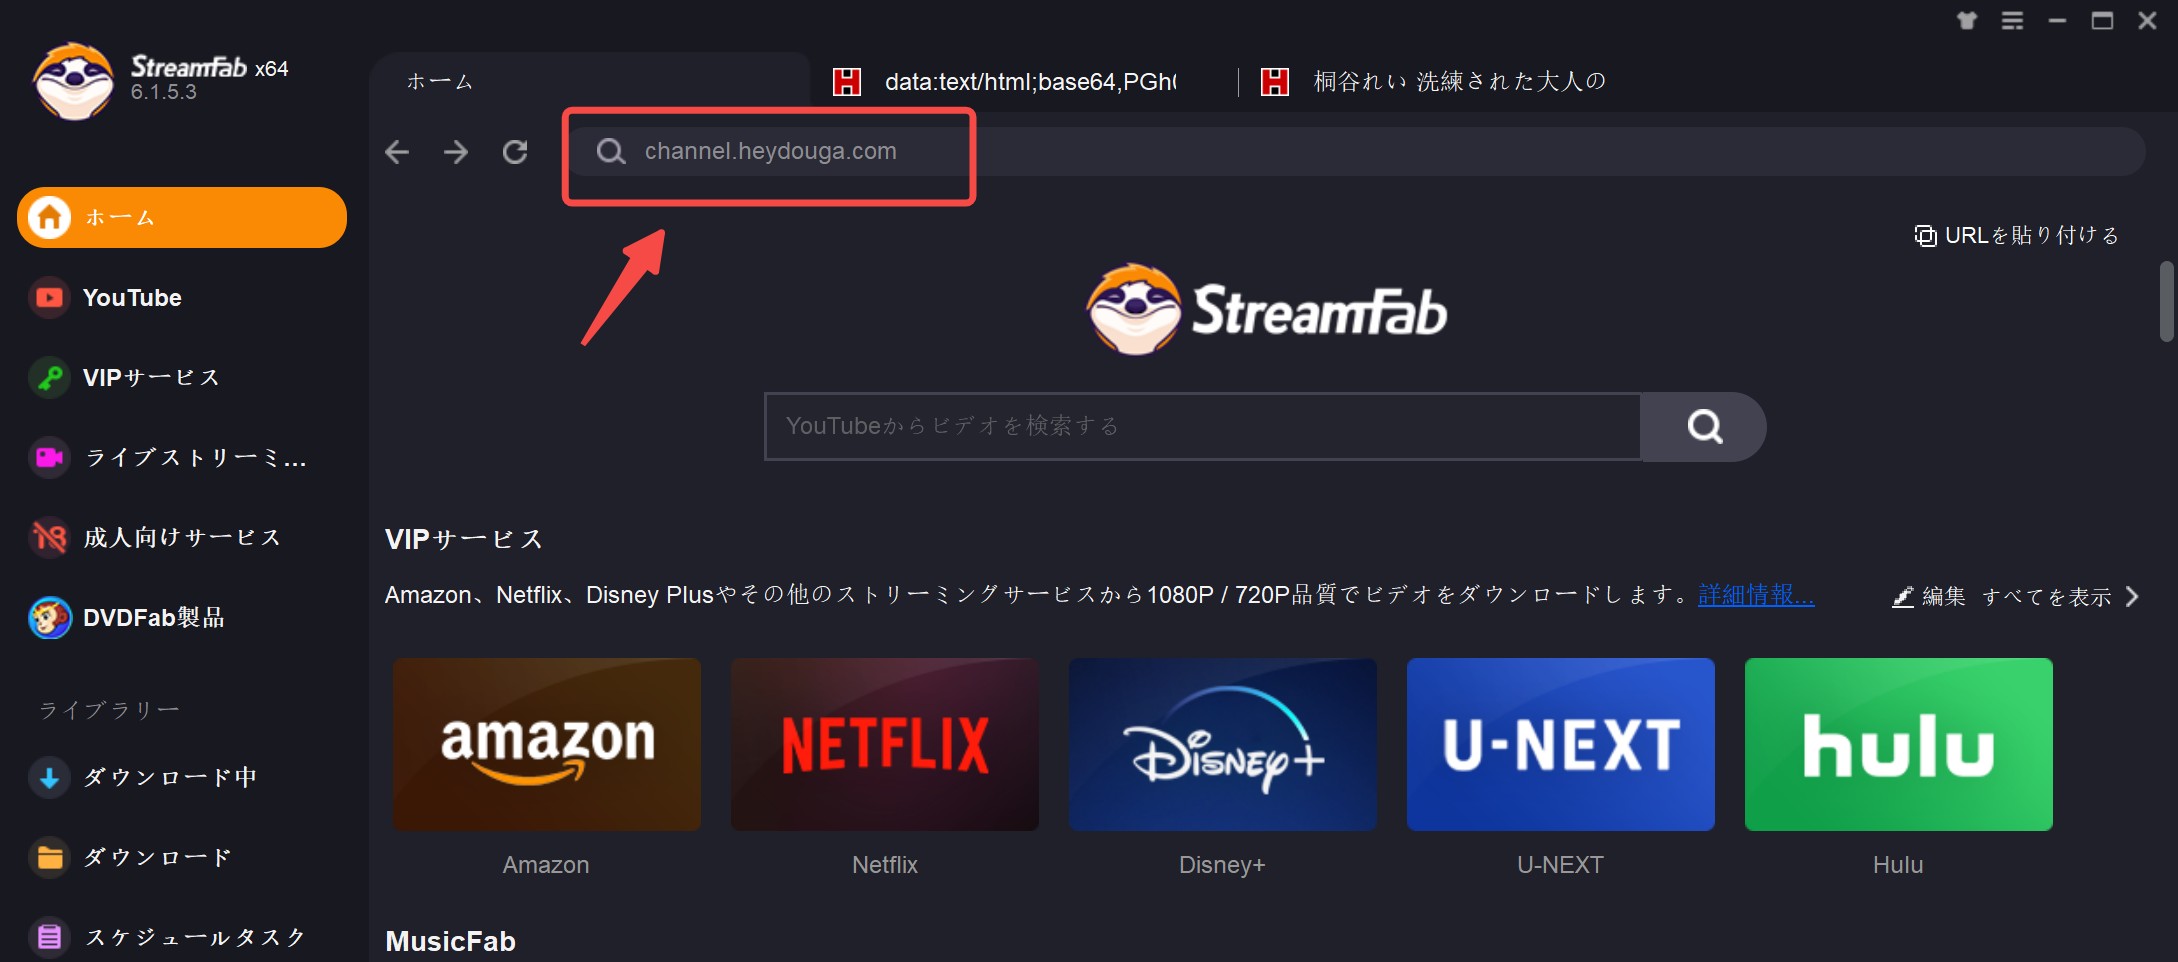Click the 6.1.5.3 version text
Screen dimensions: 2178x962
click(x=164, y=92)
